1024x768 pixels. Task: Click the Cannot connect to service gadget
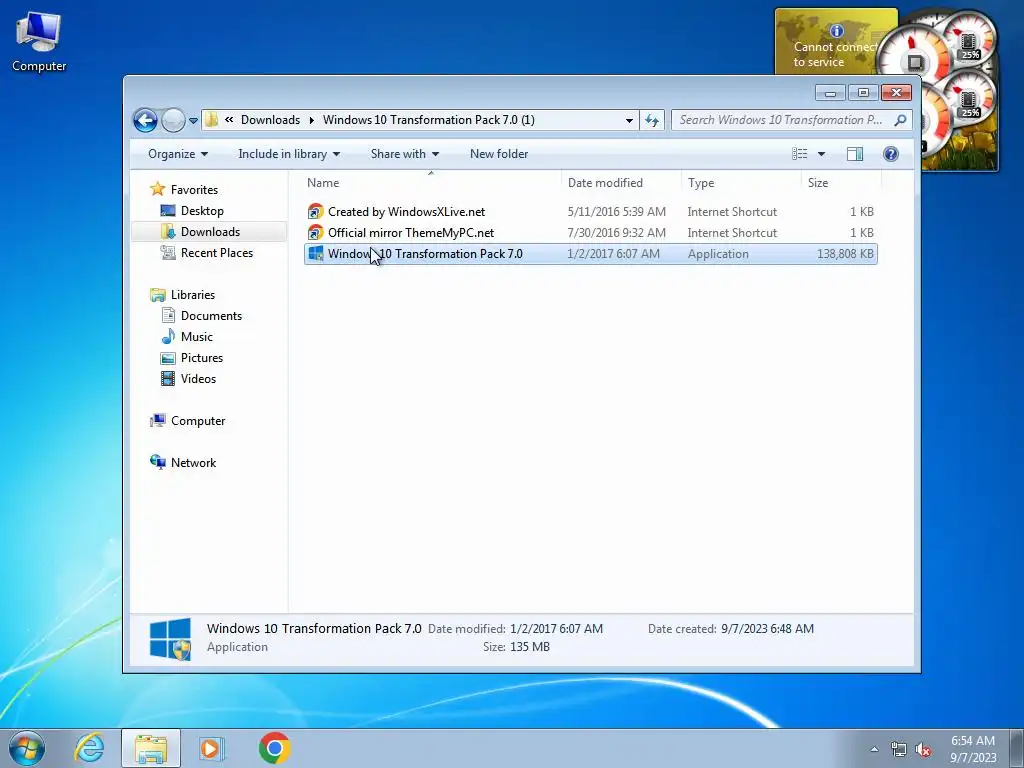tap(829, 42)
